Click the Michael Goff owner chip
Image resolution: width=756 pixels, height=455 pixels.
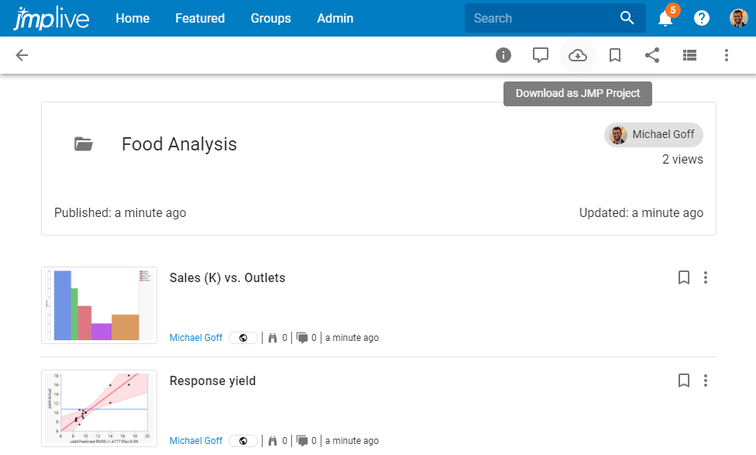point(654,134)
